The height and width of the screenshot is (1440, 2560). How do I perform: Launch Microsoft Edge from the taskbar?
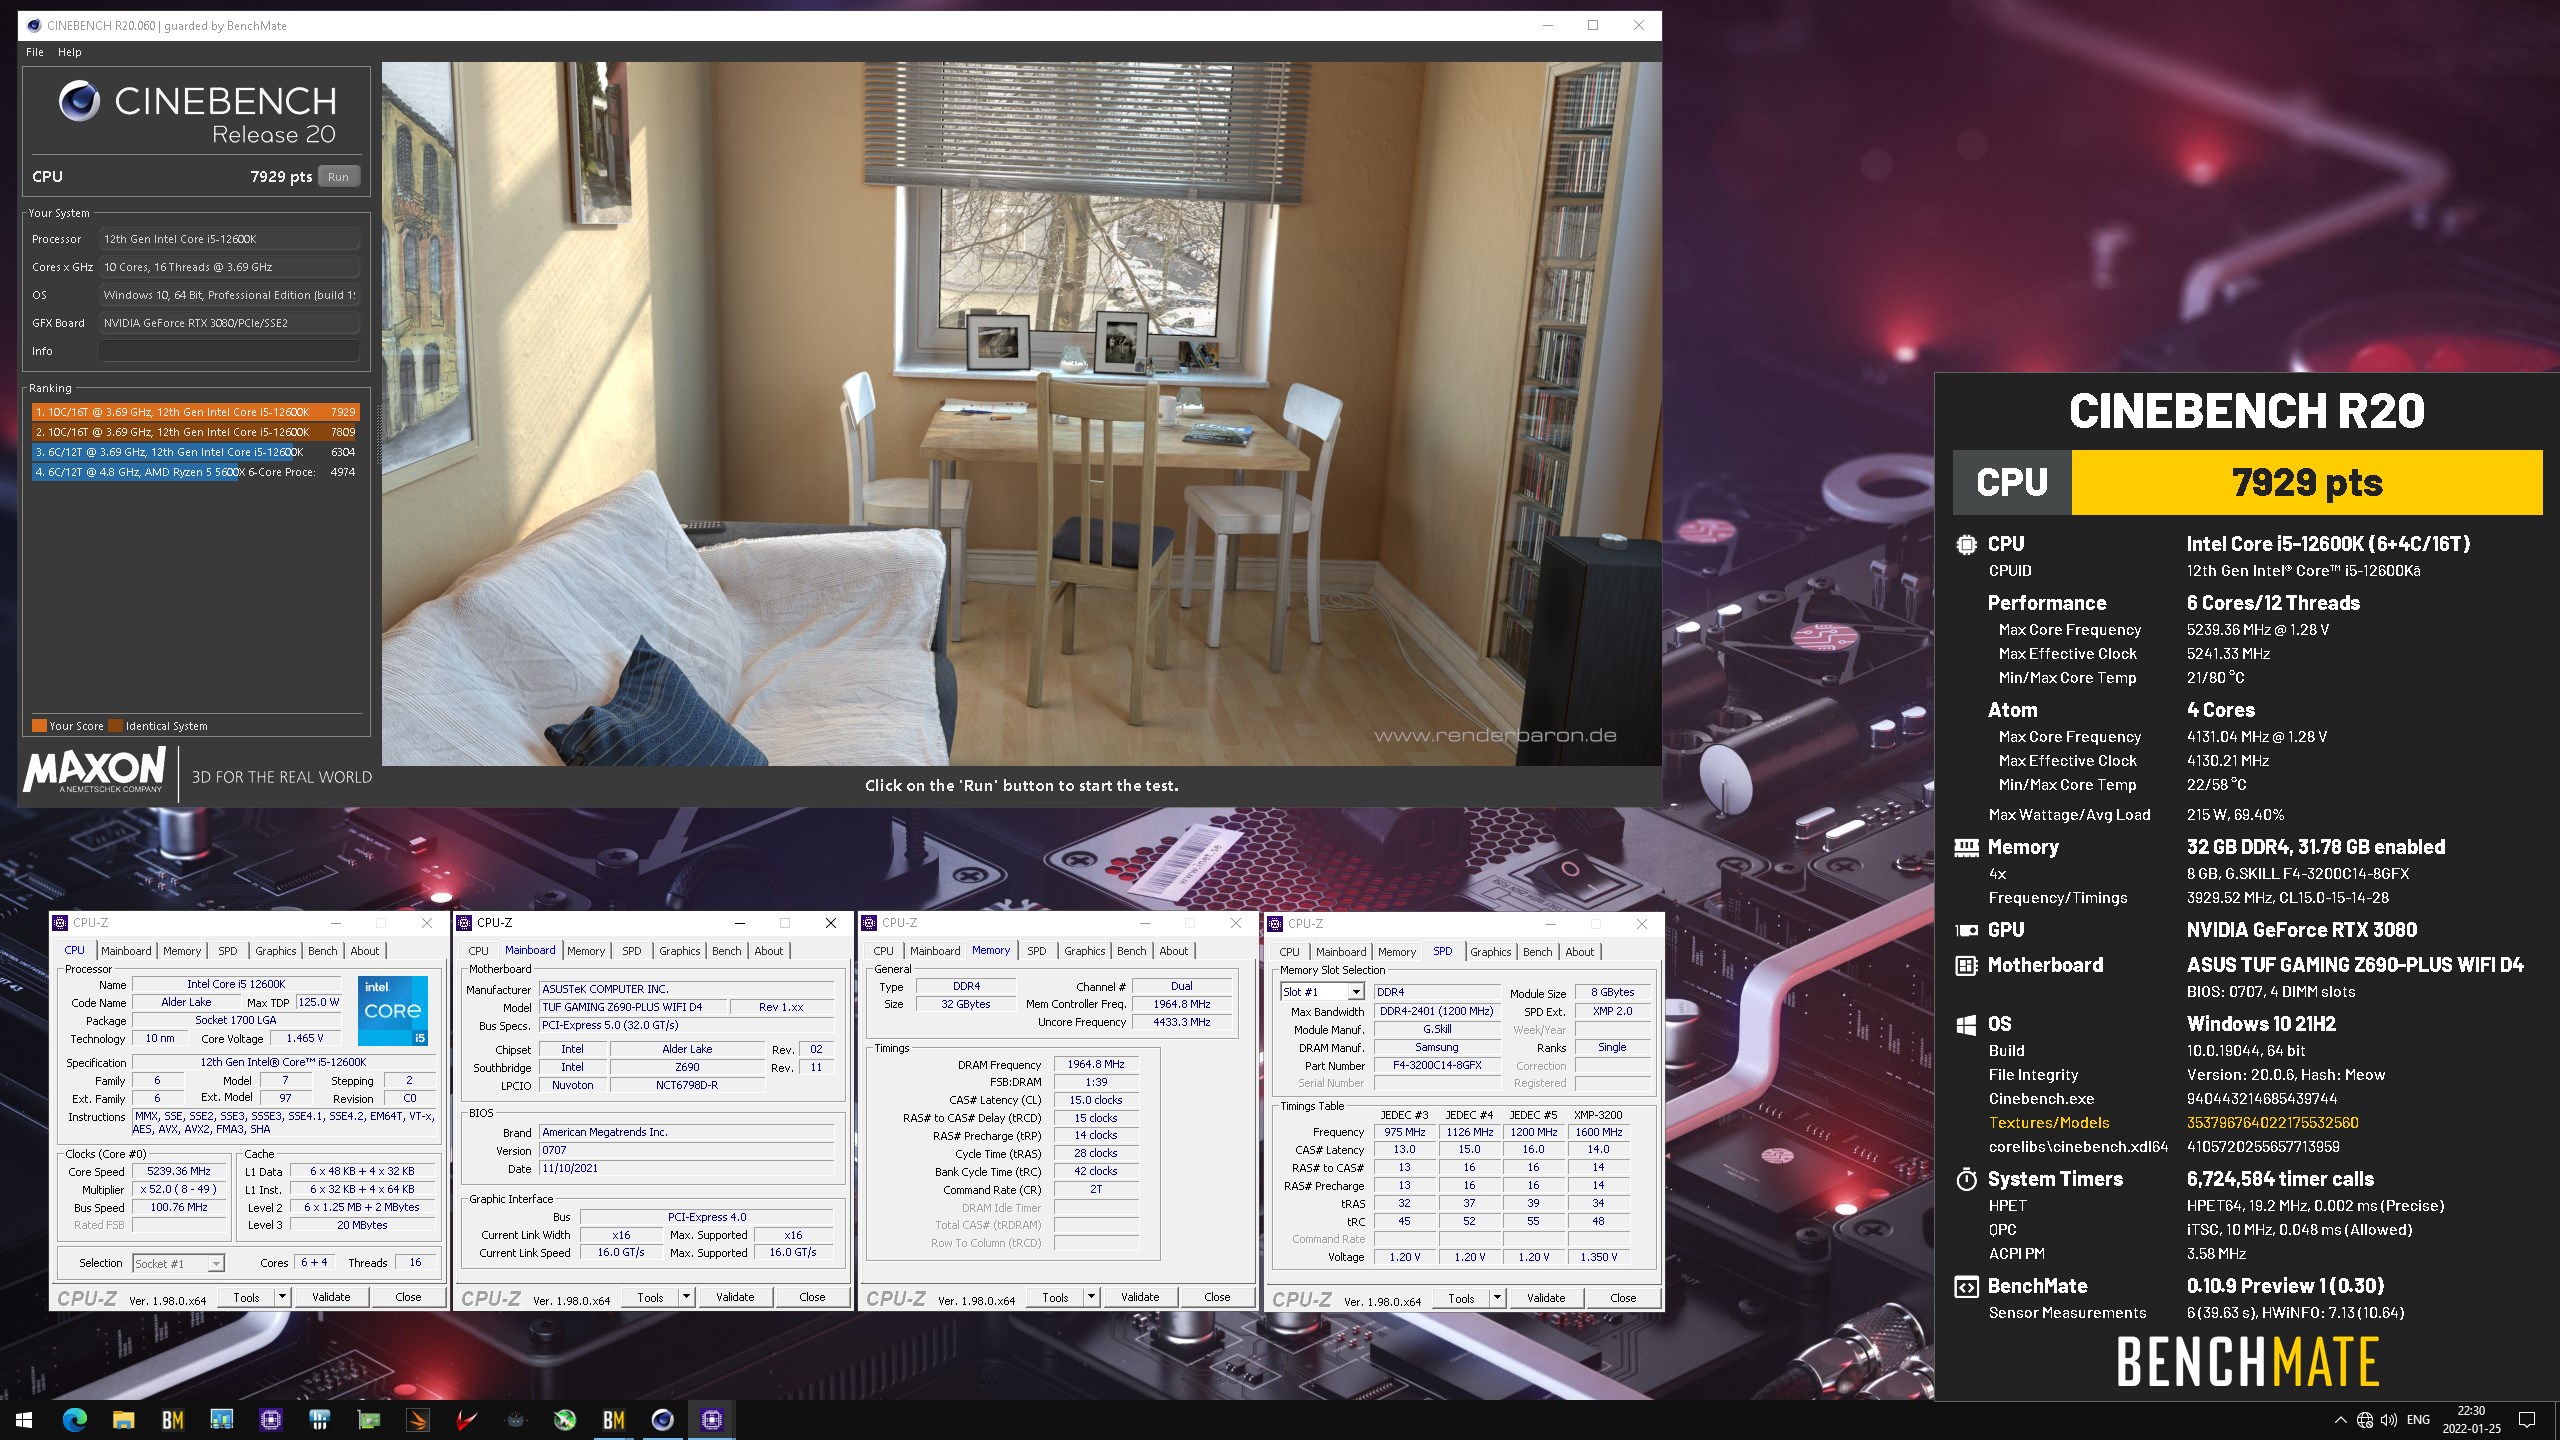(75, 1419)
